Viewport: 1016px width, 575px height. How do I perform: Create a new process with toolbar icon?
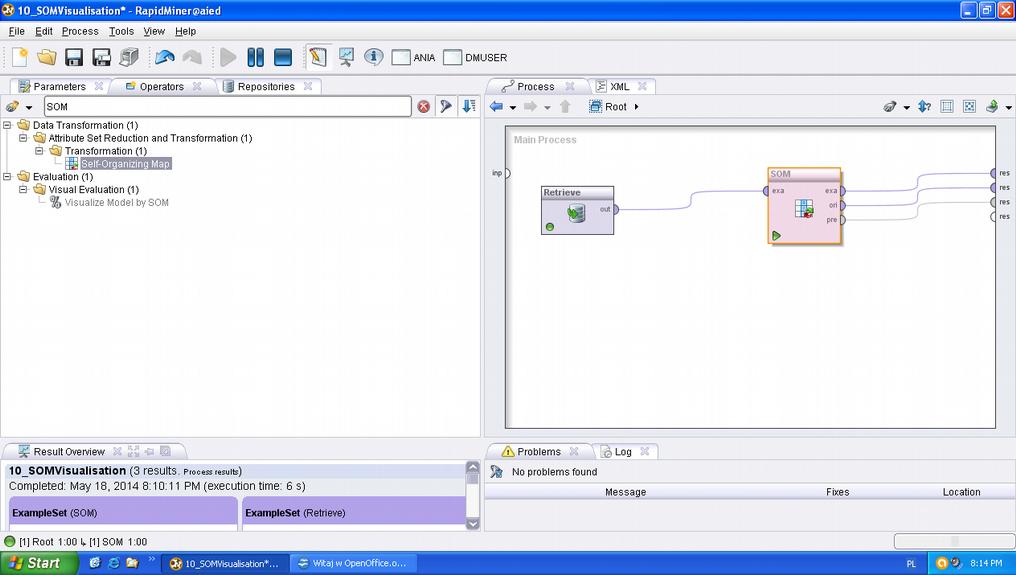coord(20,57)
